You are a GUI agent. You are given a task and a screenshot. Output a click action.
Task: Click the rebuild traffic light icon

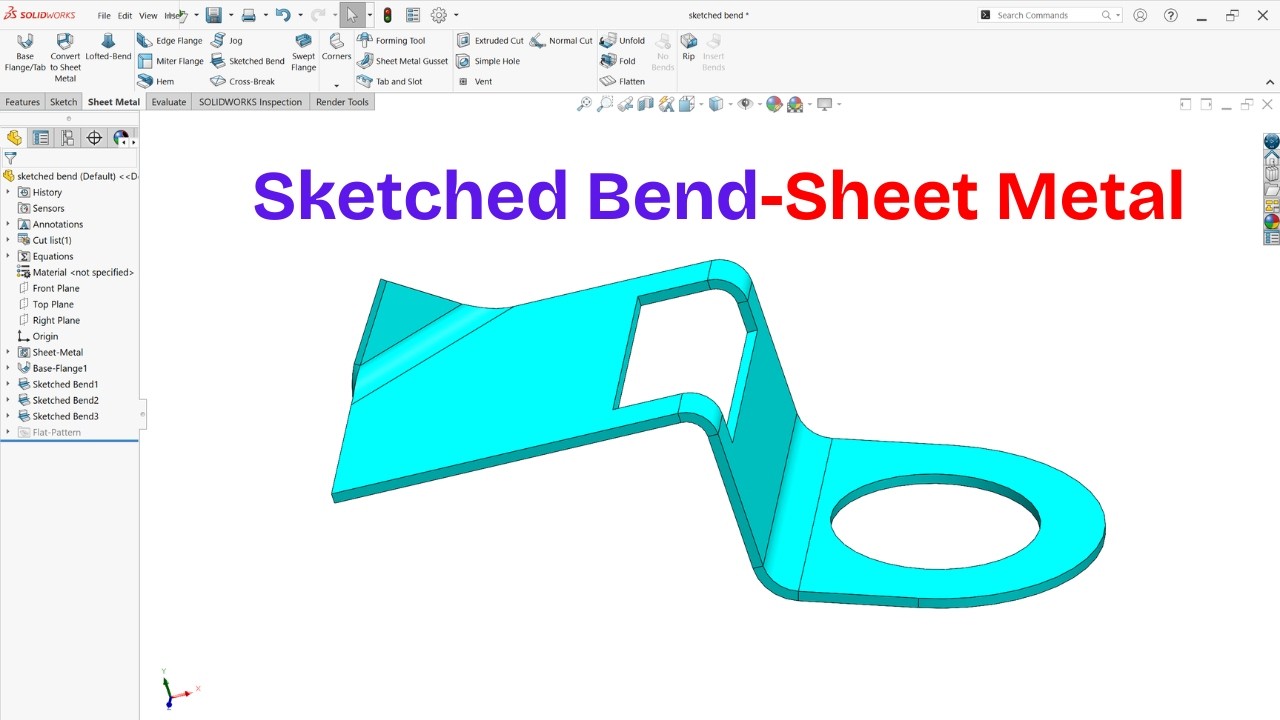pos(387,15)
